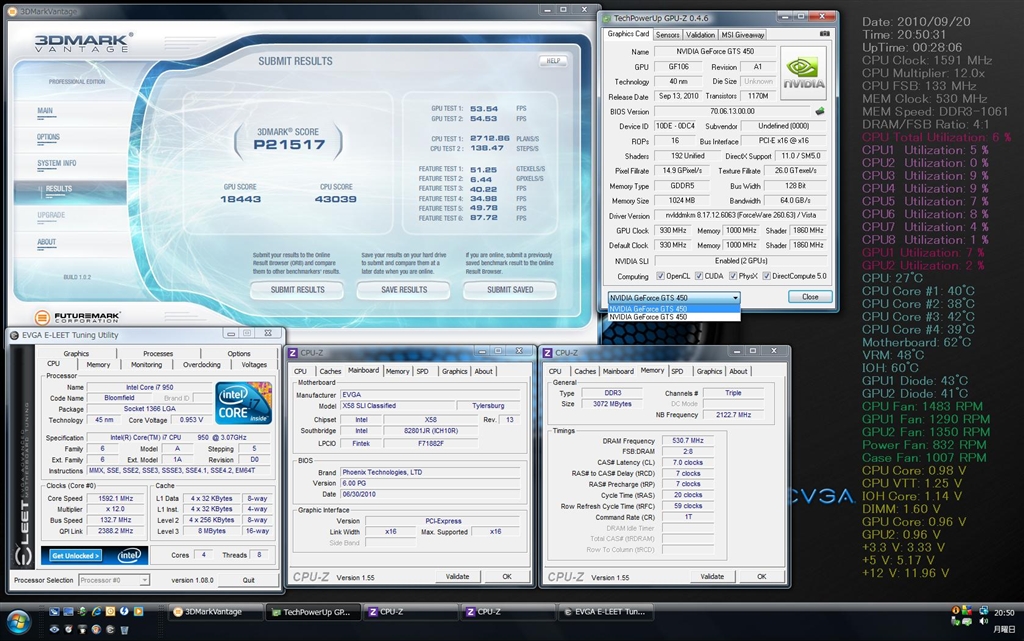Select the second NVIDIA GeForce GTS 450 option

tap(674, 317)
